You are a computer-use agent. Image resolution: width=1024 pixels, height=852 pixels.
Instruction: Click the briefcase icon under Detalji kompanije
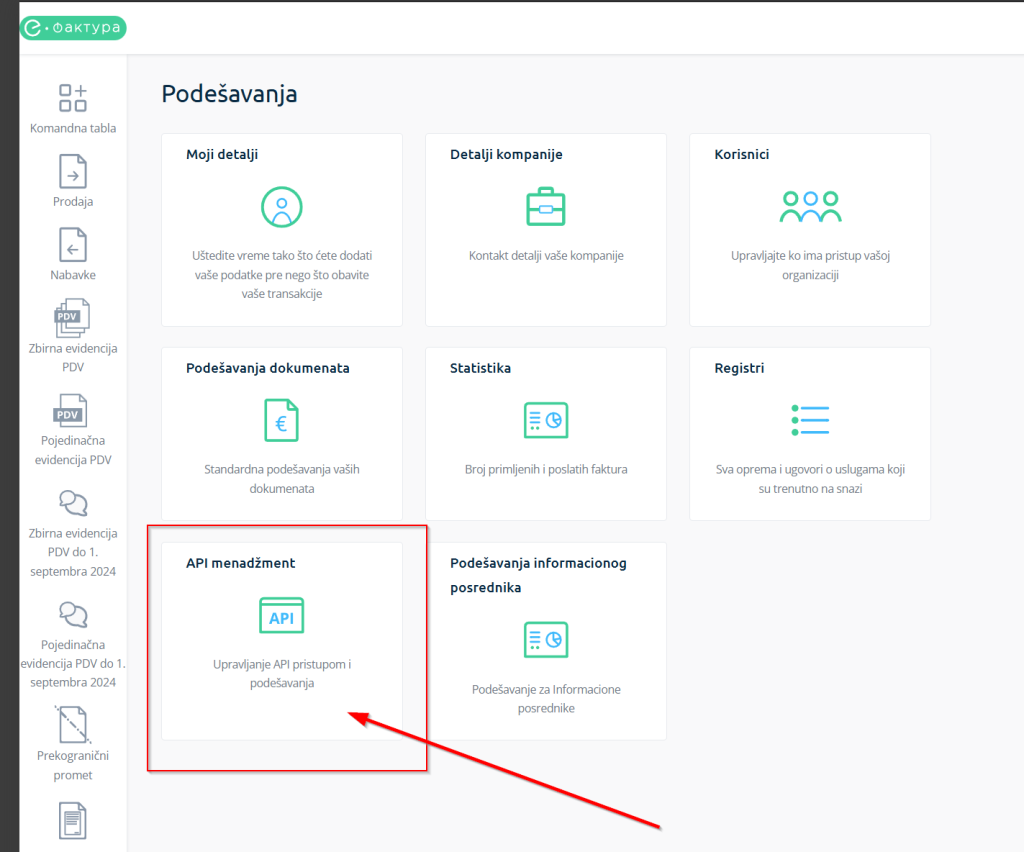(545, 207)
